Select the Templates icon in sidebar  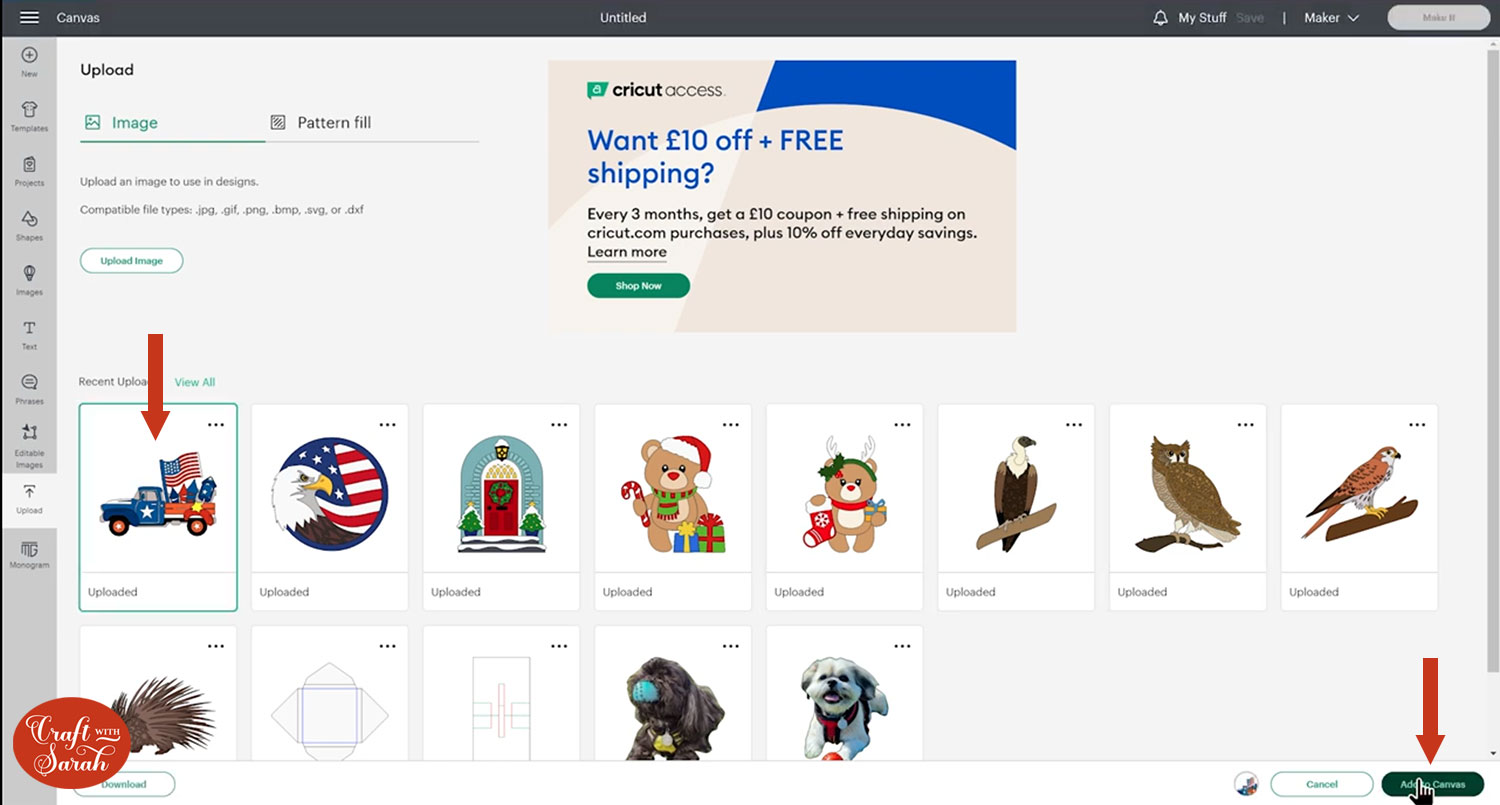coord(29,110)
